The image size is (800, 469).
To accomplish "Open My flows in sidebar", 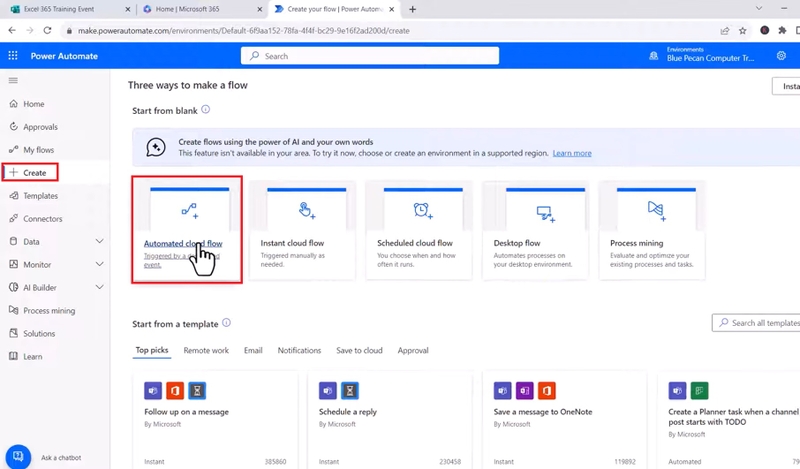I will pos(39,150).
